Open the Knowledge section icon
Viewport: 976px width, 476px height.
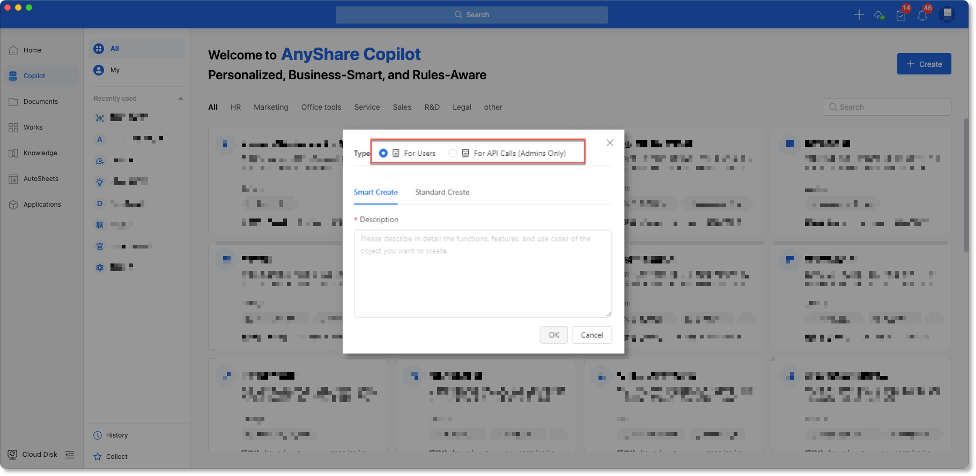[x=13, y=153]
